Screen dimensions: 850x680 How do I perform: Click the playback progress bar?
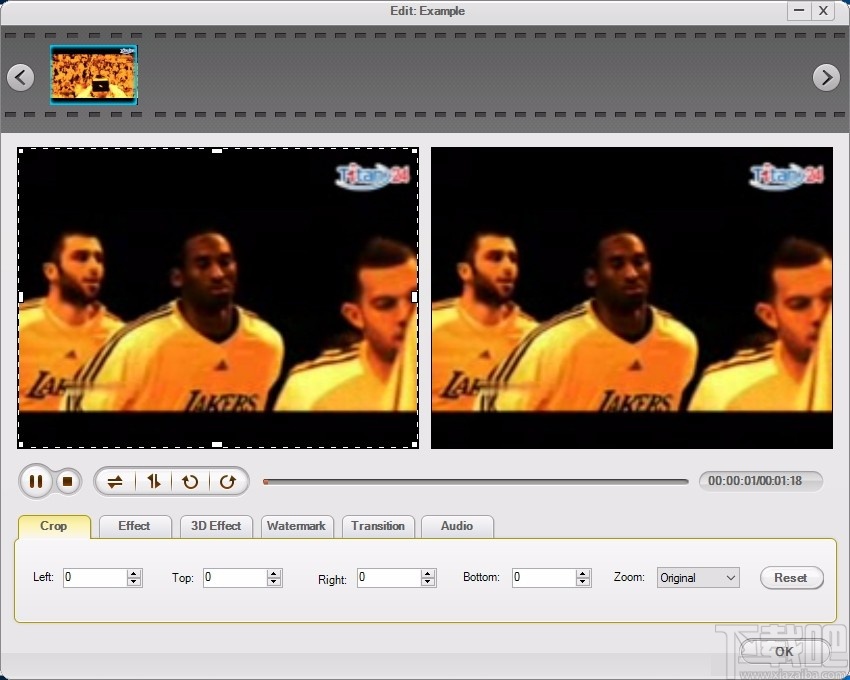click(x=475, y=481)
